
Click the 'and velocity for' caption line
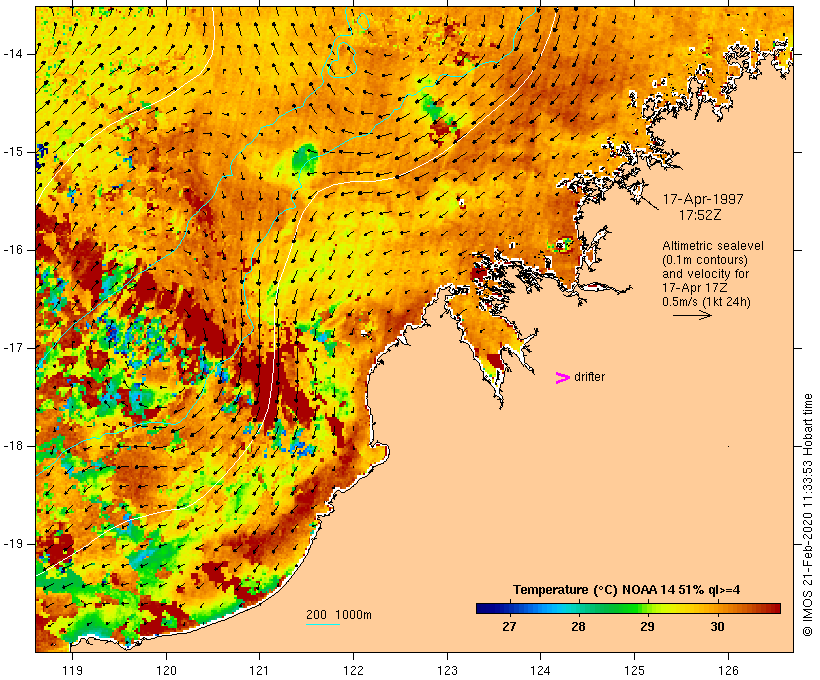(705, 274)
